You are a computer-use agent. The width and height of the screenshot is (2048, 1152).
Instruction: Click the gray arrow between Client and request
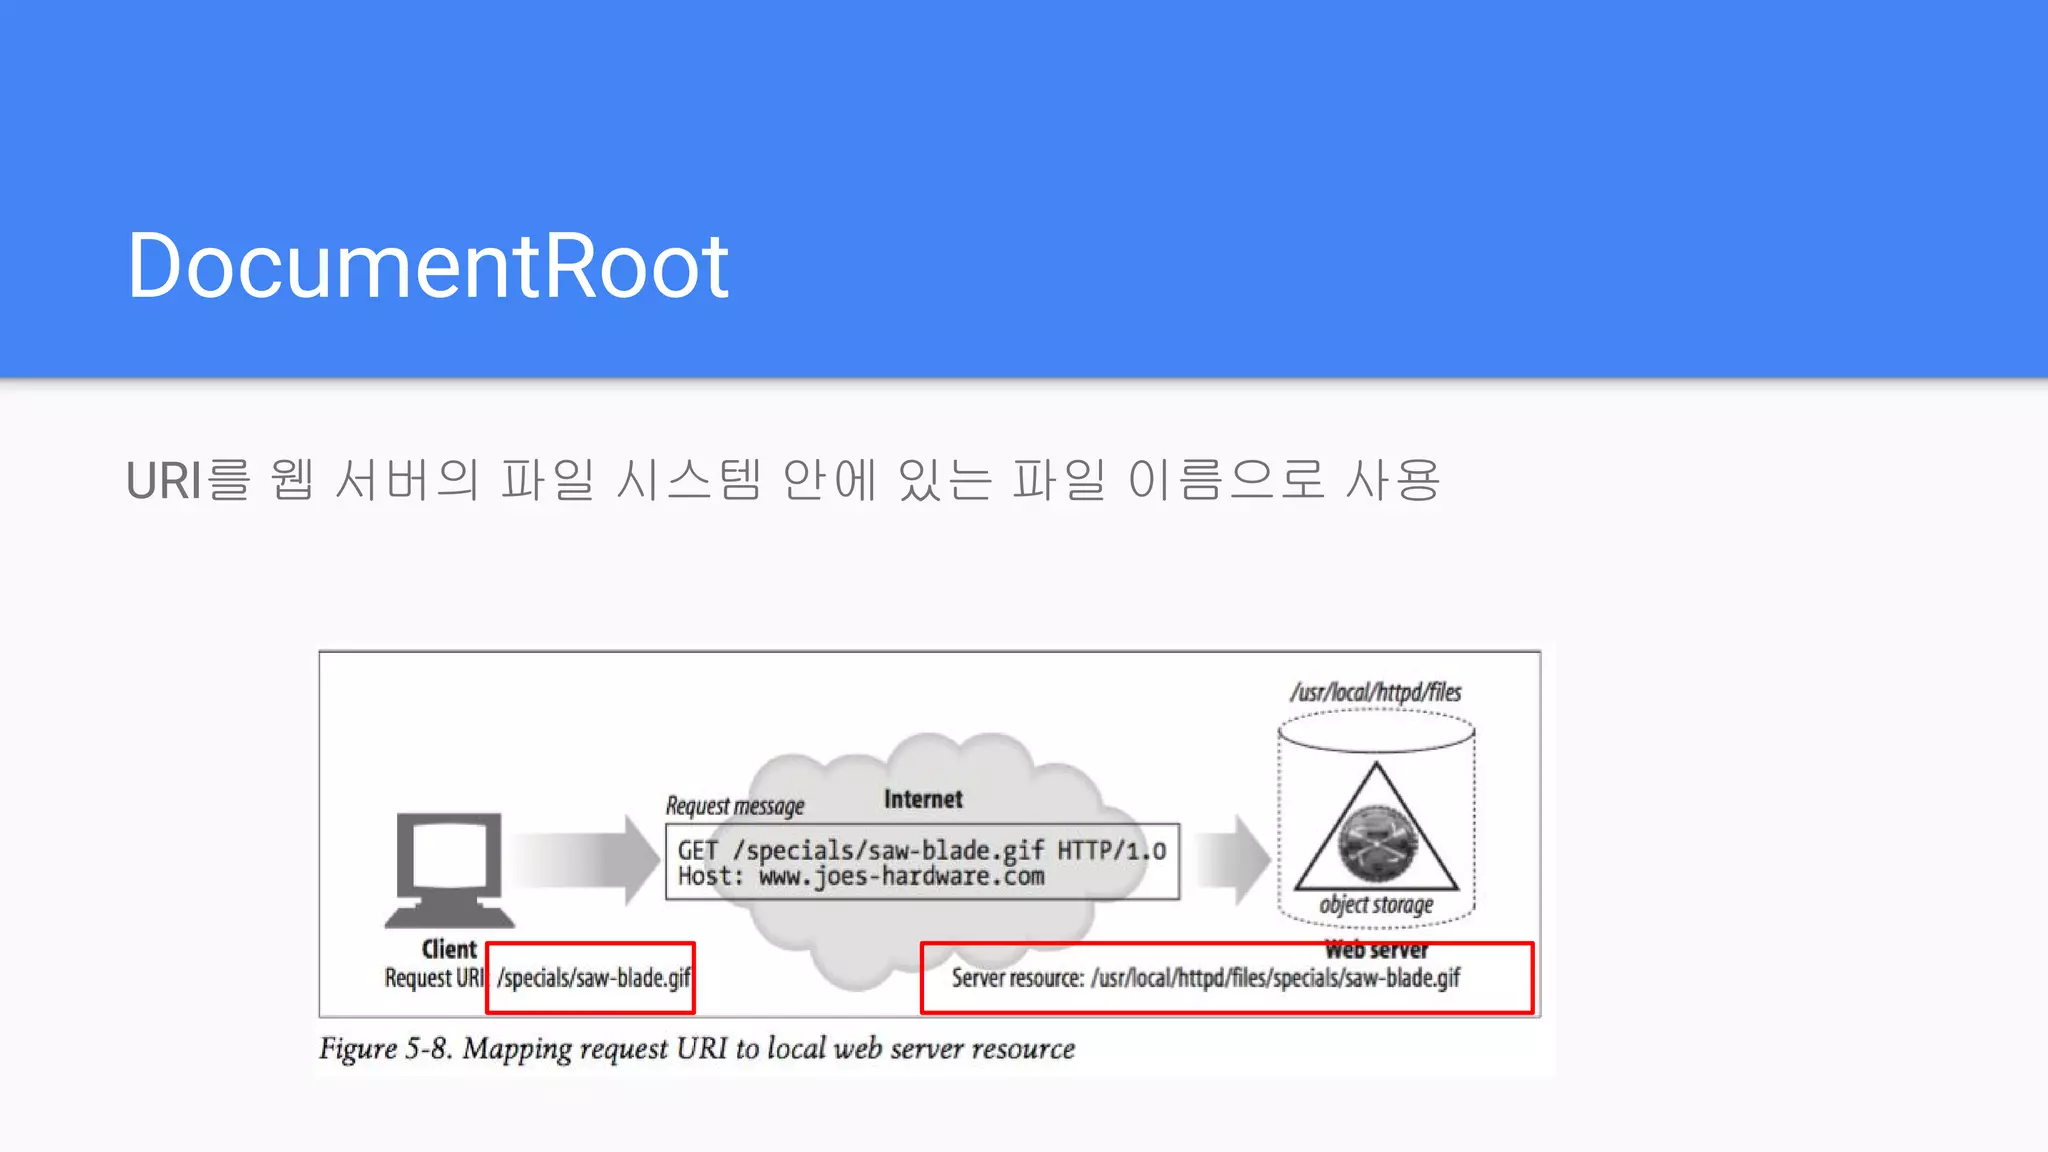588,859
